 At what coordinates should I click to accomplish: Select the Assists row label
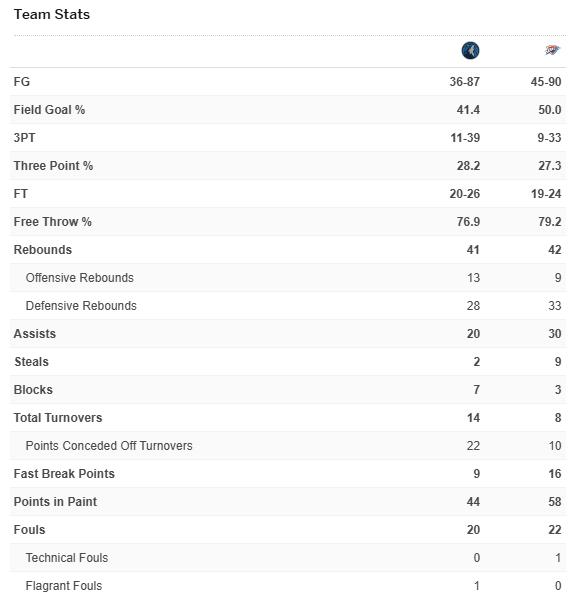[35, 334]
